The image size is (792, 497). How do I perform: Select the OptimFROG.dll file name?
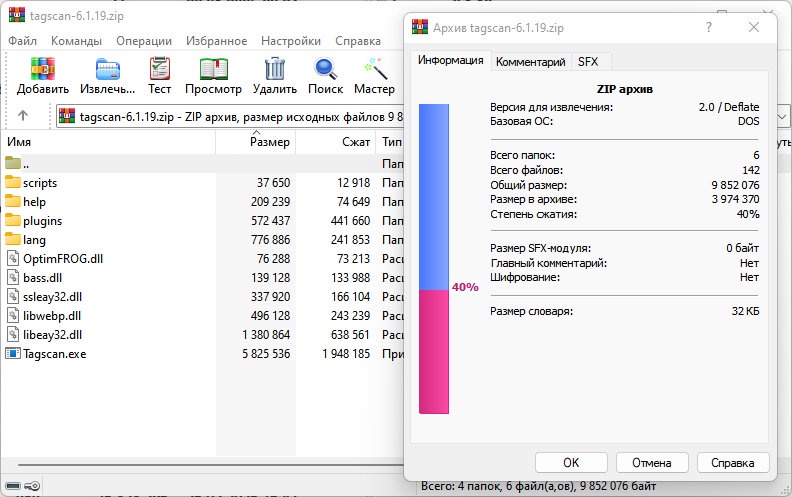coord(63,259)
